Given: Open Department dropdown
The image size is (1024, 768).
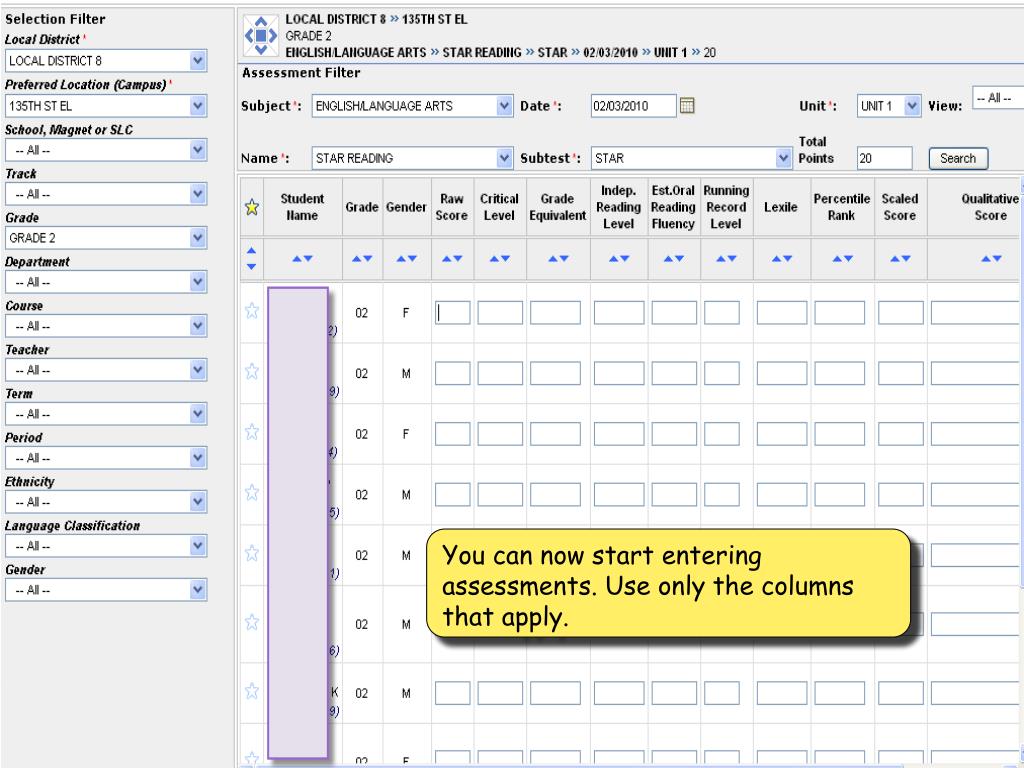Looking at the screenshot, I should [106, 282].
